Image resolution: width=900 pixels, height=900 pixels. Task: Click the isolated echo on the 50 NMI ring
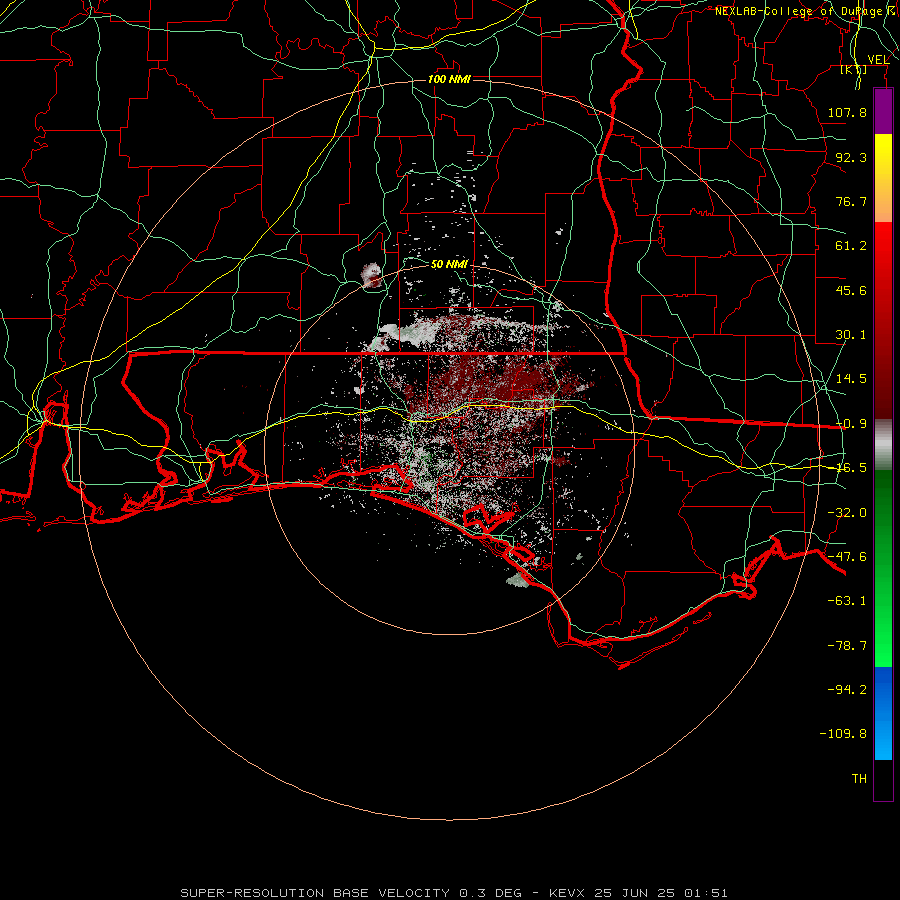(x=372, y=275)
